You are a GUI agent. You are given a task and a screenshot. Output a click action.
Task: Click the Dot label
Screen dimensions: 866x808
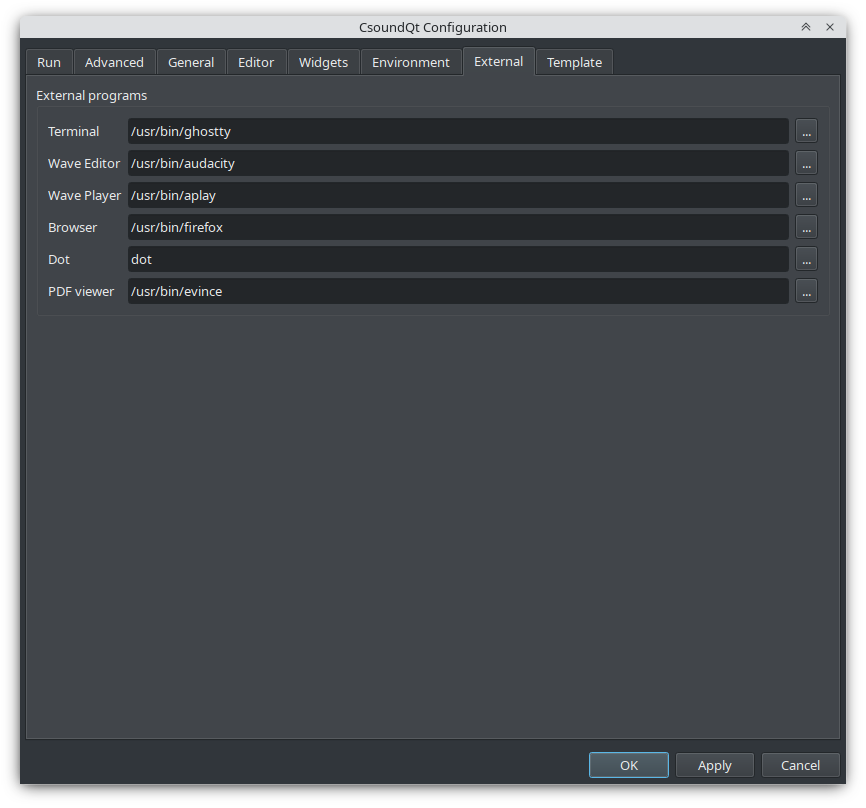click(x=59, y=260)
